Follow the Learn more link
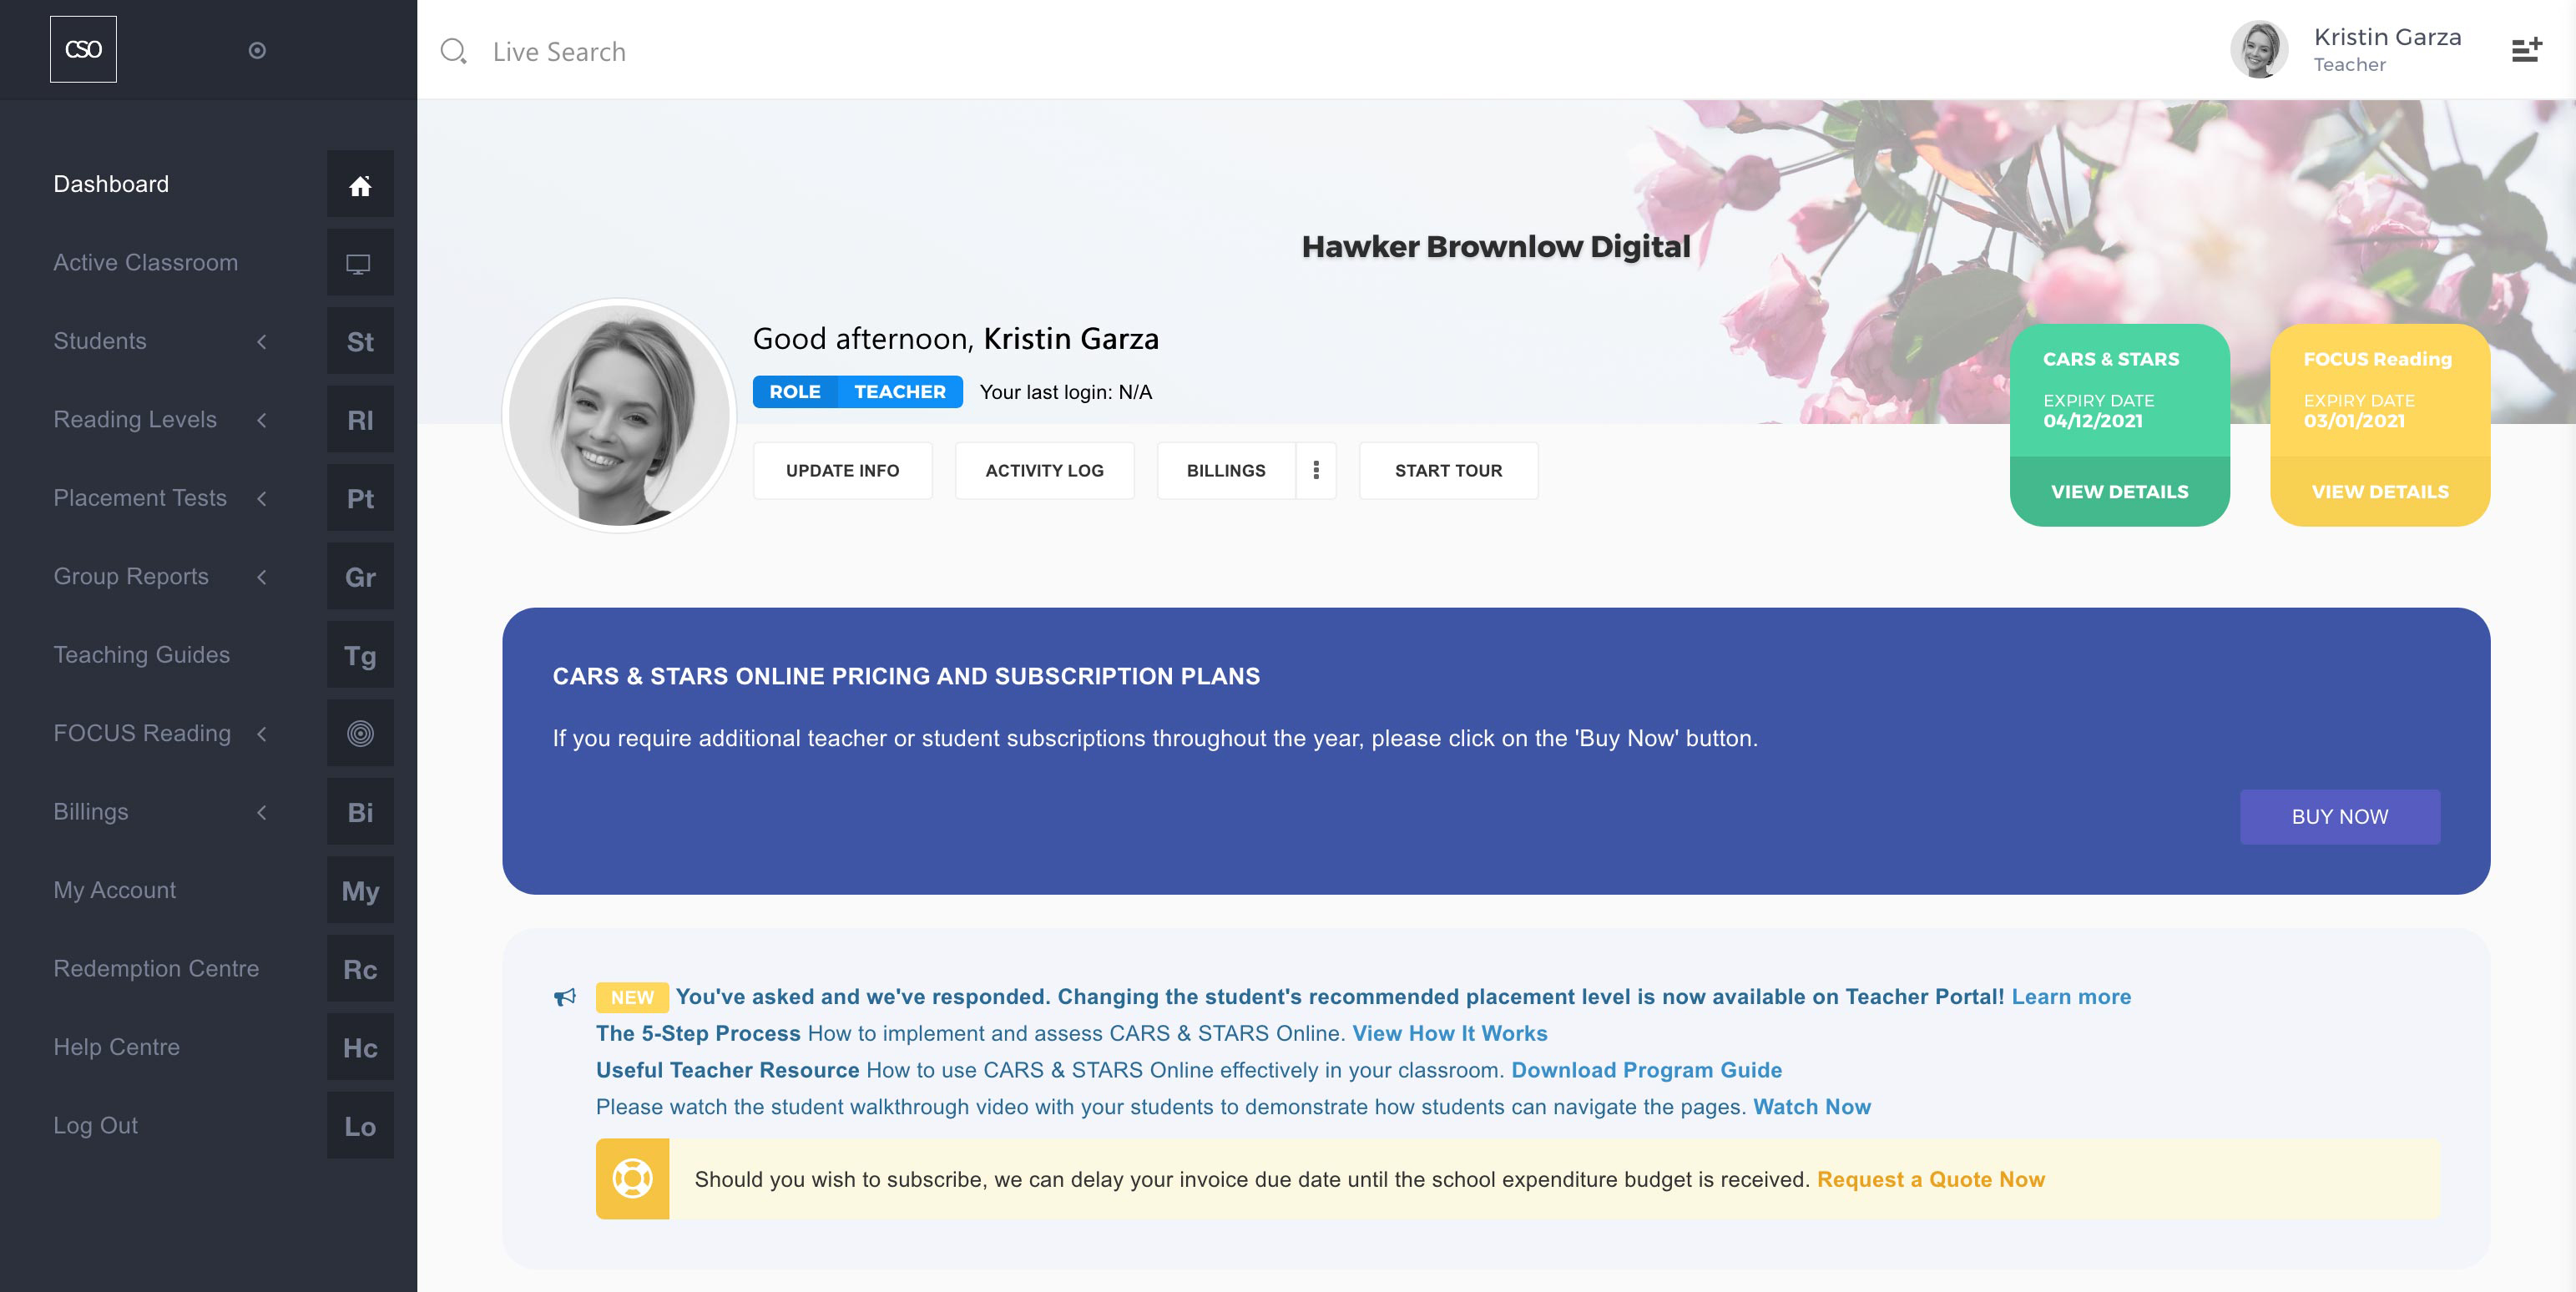This screenshot has height=1292, width=2576. coord(2071,997)
